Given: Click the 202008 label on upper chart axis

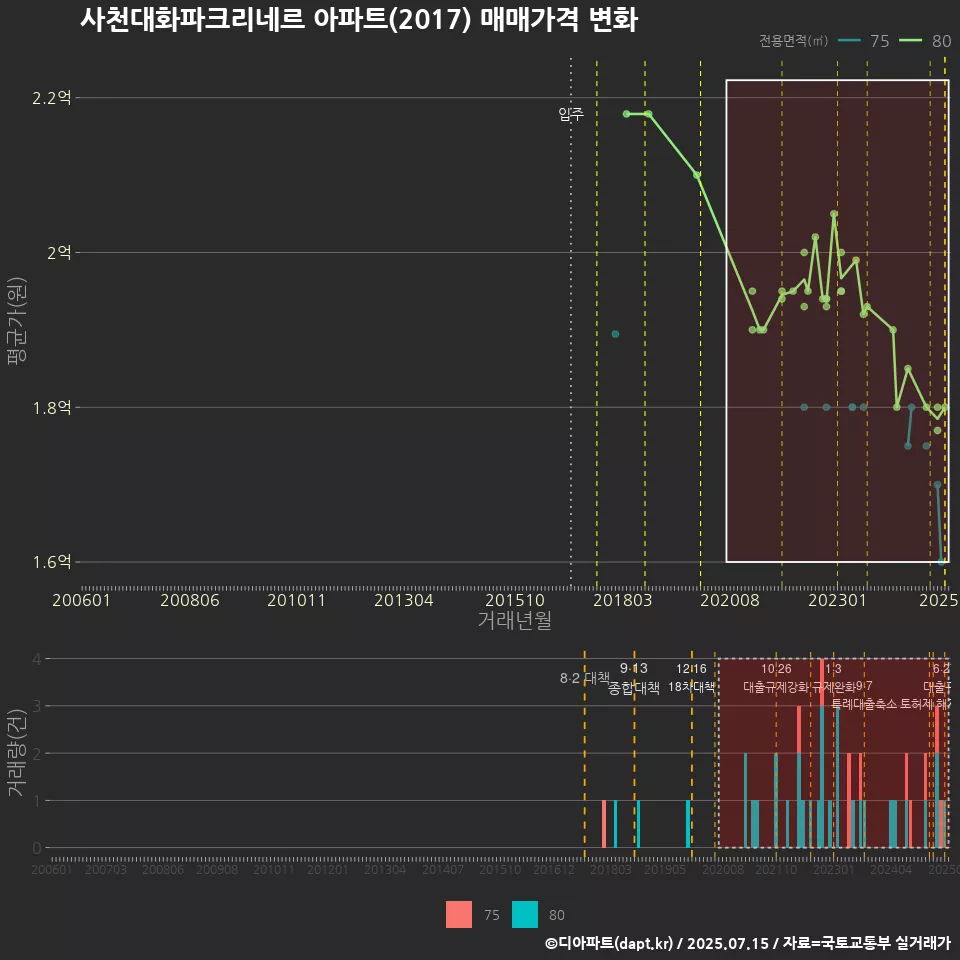Looking at the screenshot, I should pyautogui.click(x=730, y=600).
